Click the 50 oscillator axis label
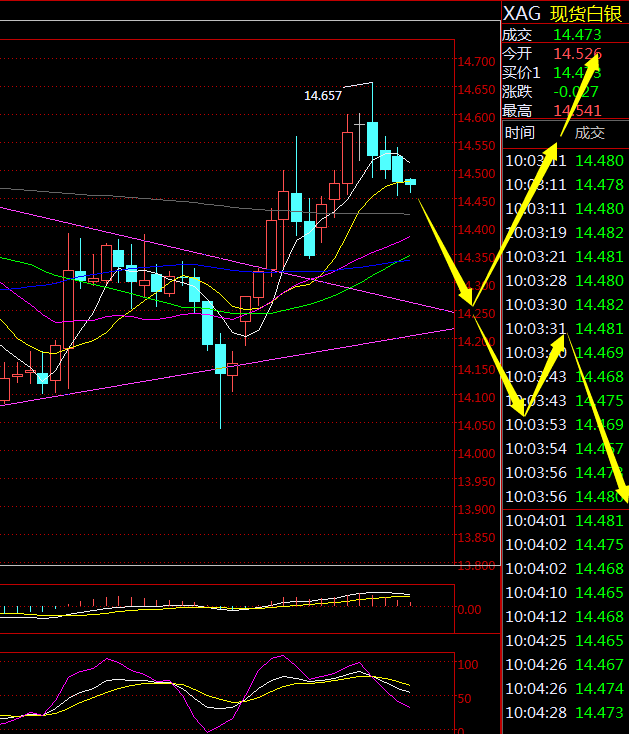This screenshot has width=629, height=734. pyautogui.click(x=464, y=699)
